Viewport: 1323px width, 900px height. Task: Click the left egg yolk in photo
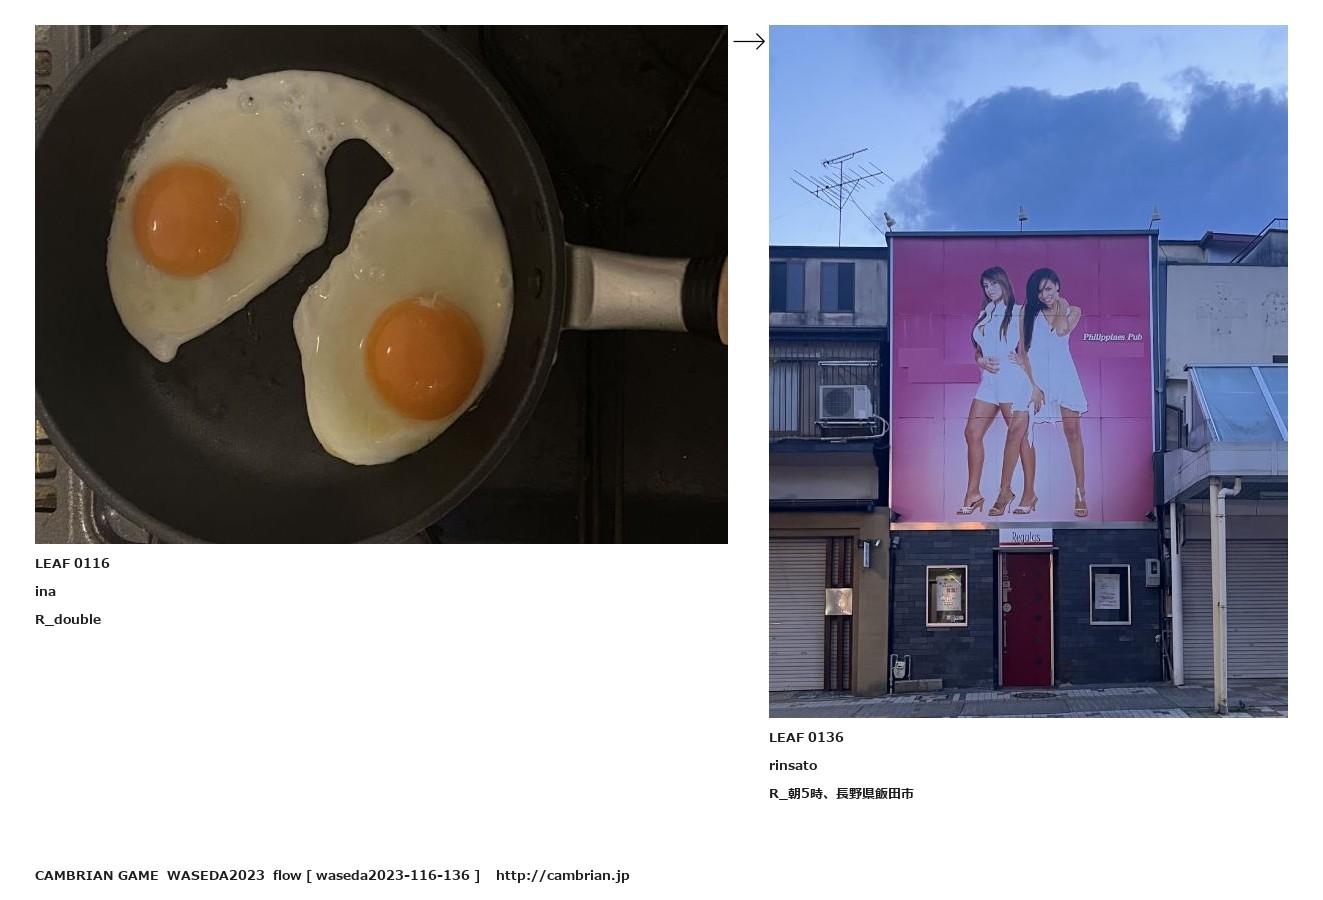point(186,219)
